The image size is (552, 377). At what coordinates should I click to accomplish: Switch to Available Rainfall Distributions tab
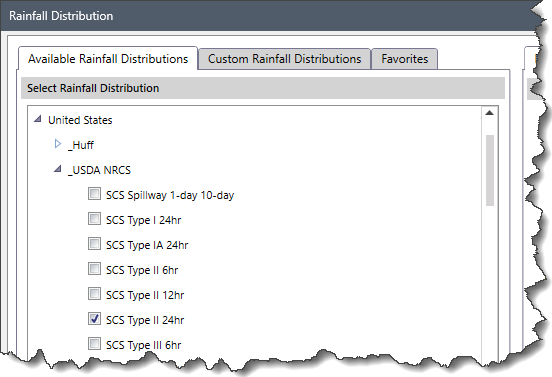coord(108,58)
